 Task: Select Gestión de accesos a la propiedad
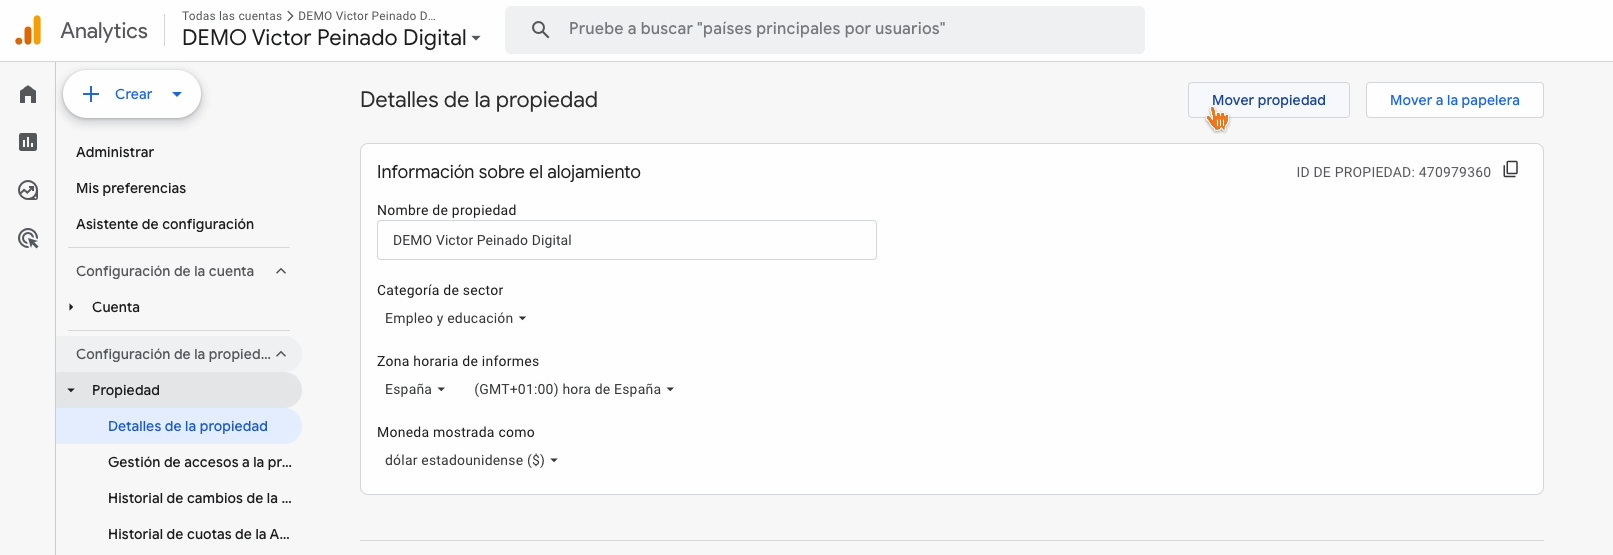[x=199, y=462]
